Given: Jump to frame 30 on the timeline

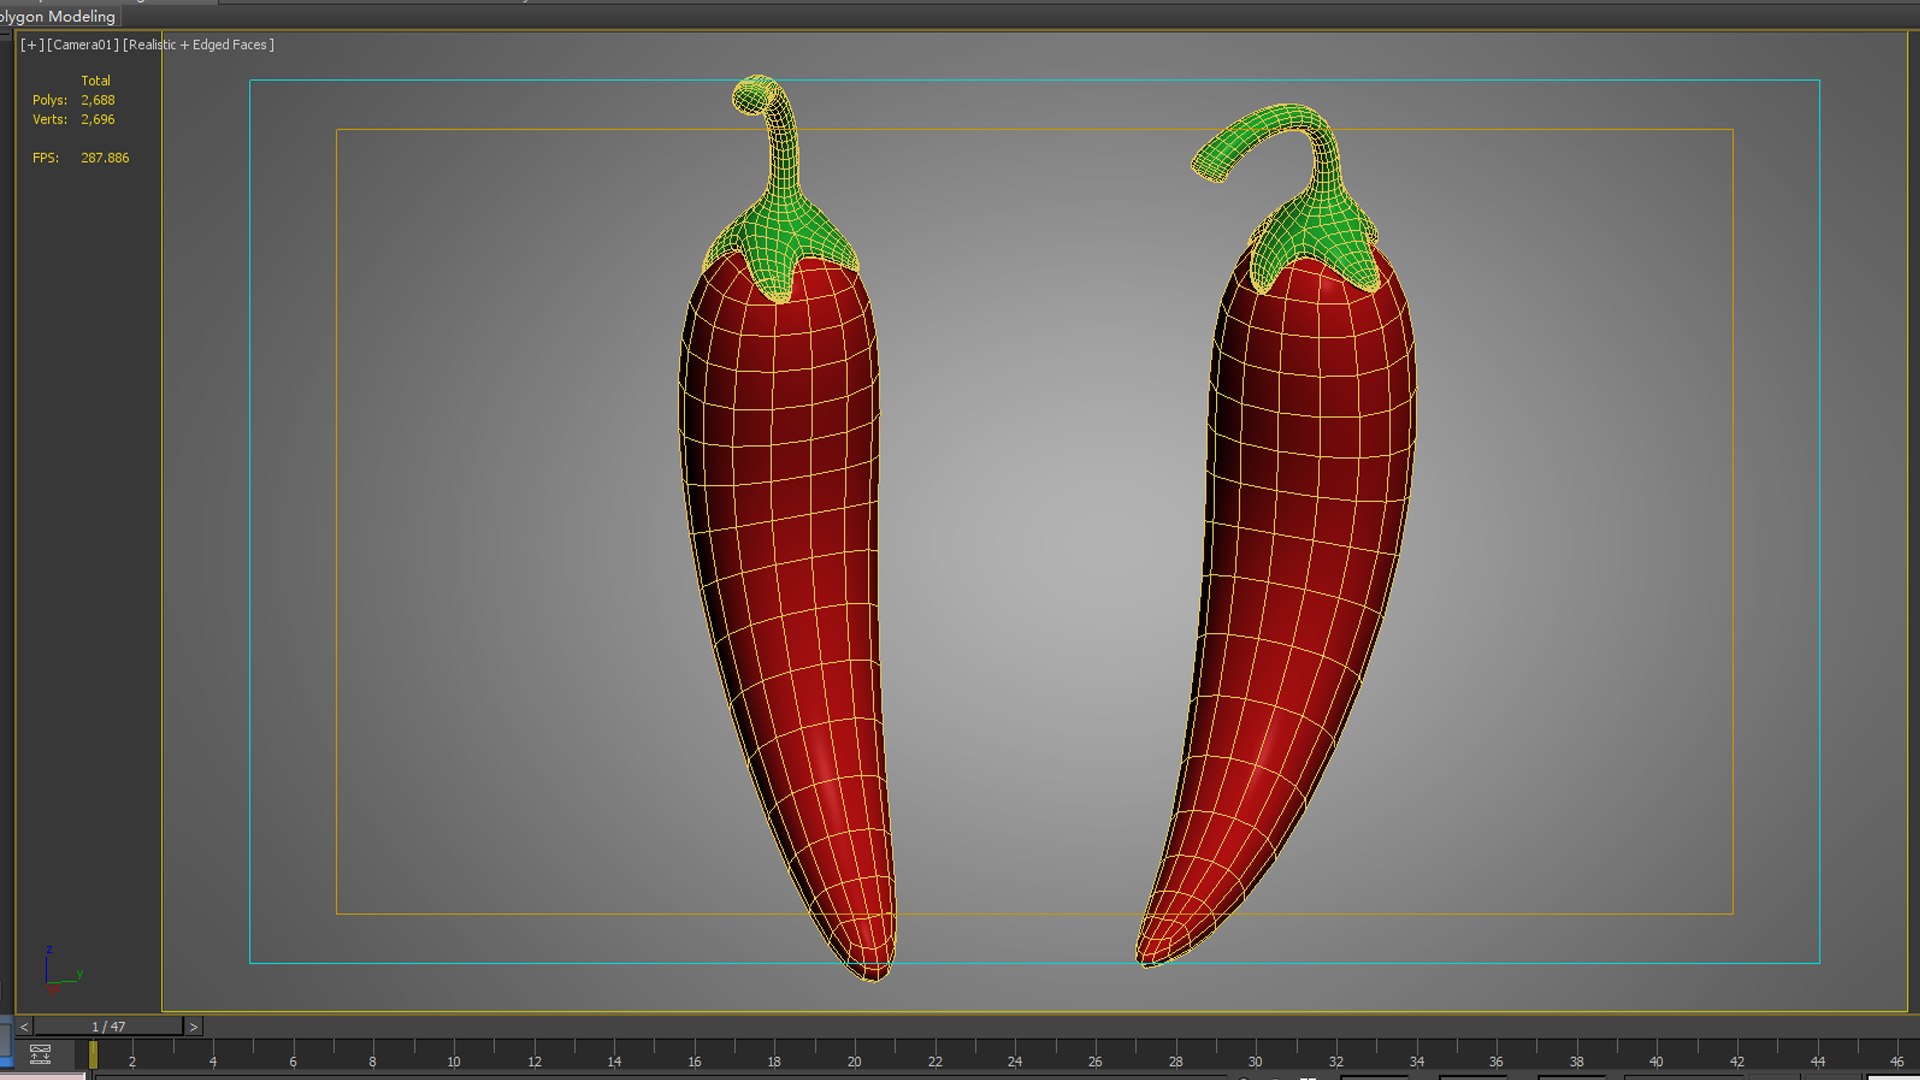Looking at the screenshot, I should point(1255,1061).
